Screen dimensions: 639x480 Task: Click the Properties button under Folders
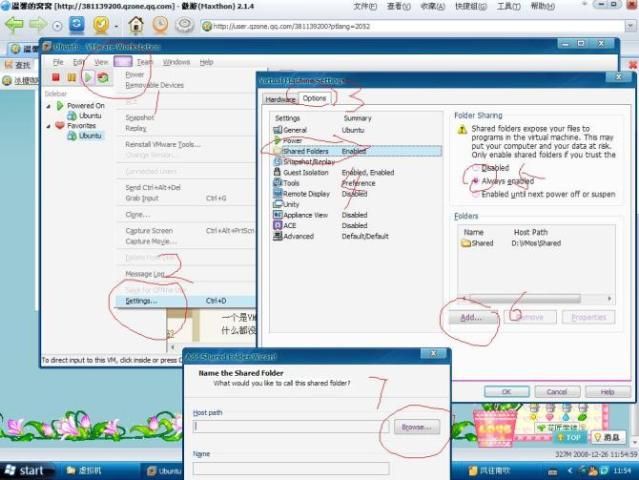tap(588, 317)
